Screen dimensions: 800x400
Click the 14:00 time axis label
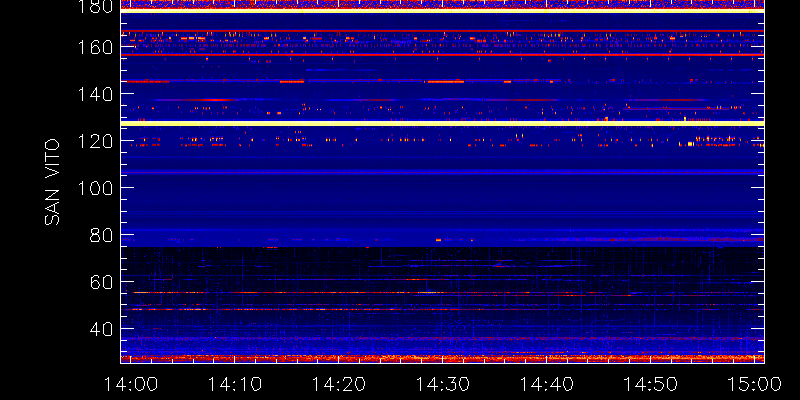[131, 384]
